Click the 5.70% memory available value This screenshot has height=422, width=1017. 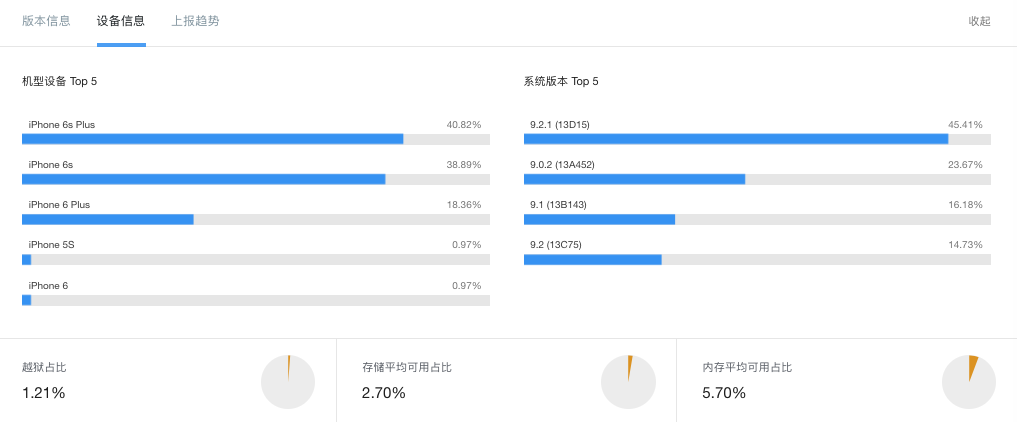(724, 393)
